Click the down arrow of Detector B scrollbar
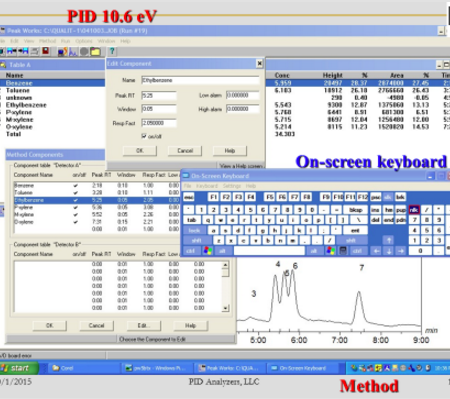The height and width of the screenshot is (399, 450). [226, 308]
